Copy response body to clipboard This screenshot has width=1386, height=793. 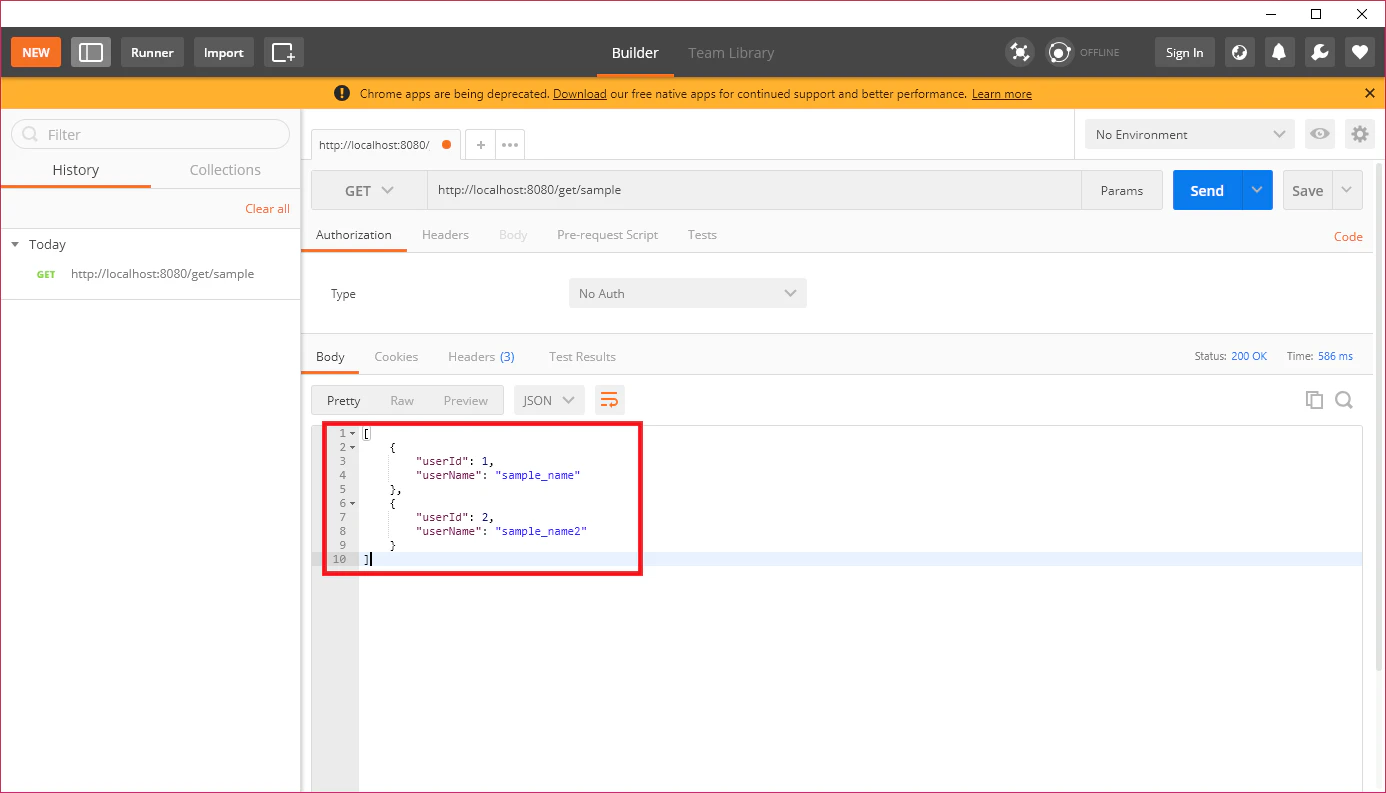1314,400
